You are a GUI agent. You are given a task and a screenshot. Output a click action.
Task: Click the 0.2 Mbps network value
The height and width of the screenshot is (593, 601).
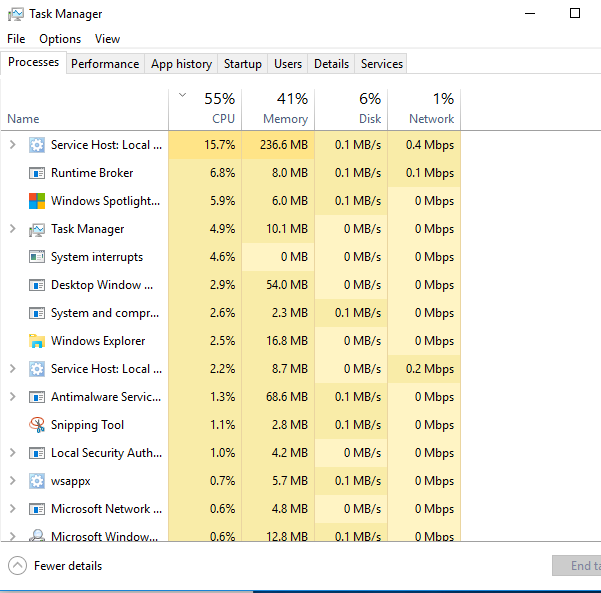430,369
